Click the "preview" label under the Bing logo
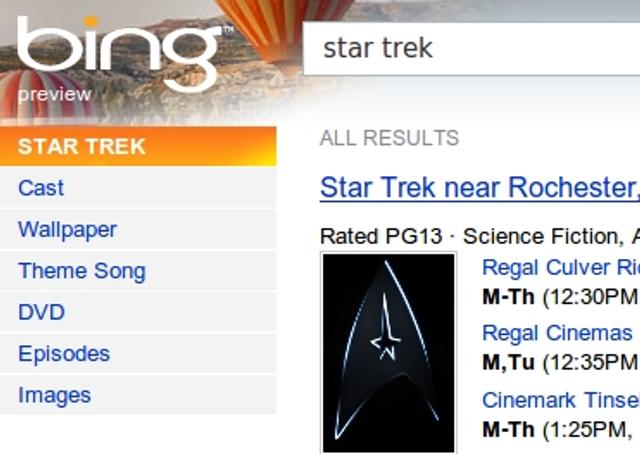Screen dimensions: 640x454 click(x=54, y=95)
